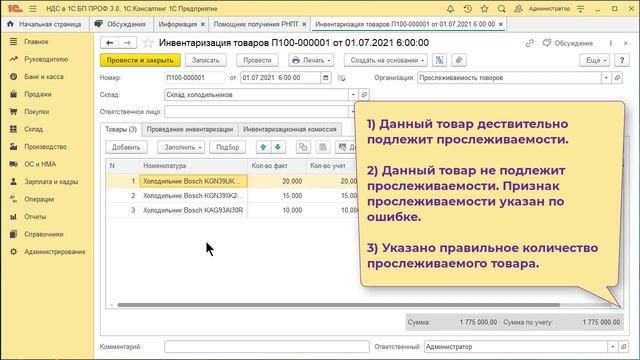This screenshot has width=640, height=360.
Task: Go forward with right arrow
Action: click(x=127, y=43)
